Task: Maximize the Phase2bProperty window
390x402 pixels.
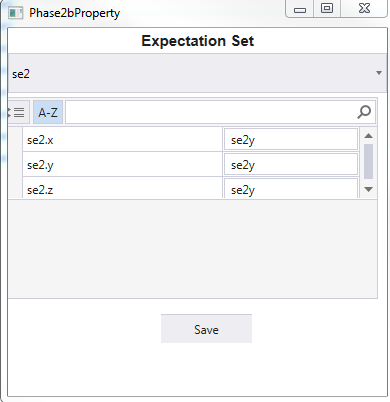Action: click(327, 8)
